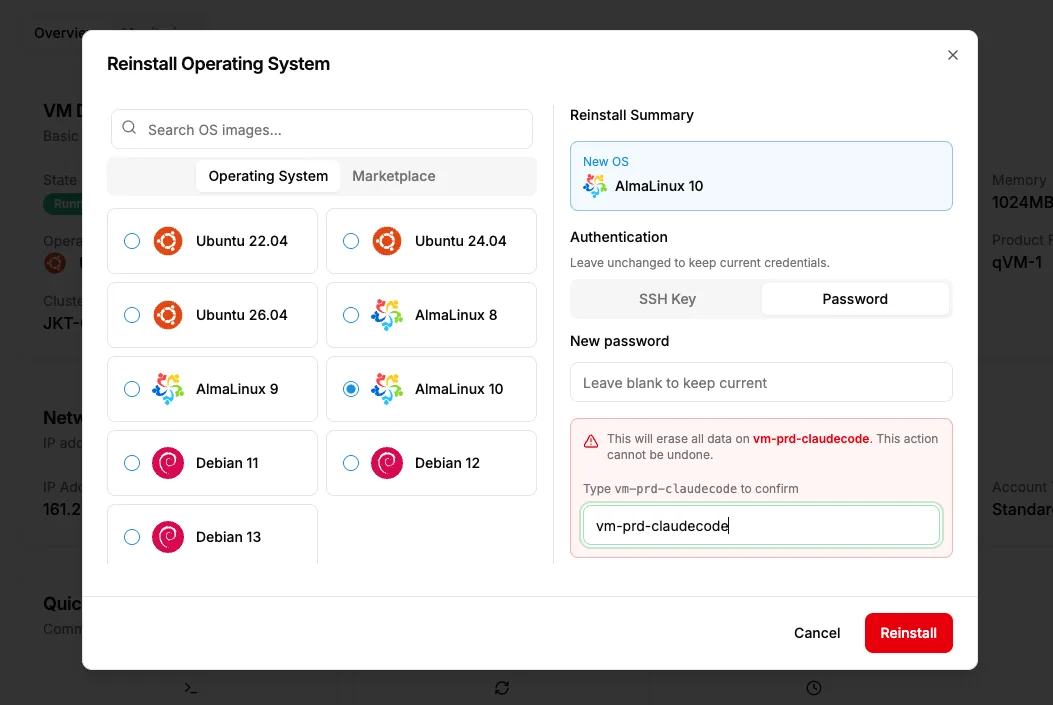Click the confirmation field containing vm-prd-claudecode
Viewport: 1053px width, 705px height.
761,525
